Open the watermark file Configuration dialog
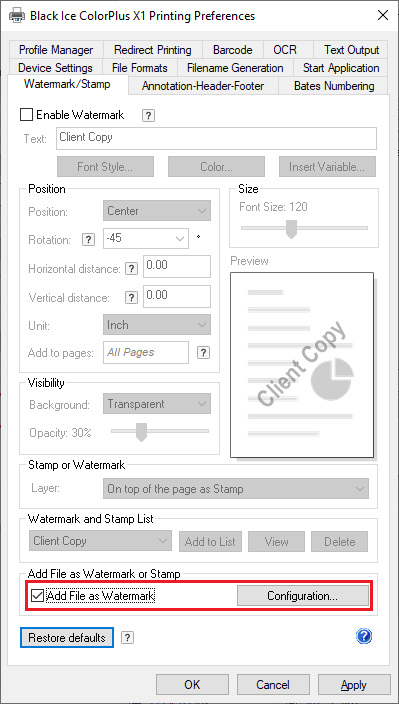 (303, 596)
